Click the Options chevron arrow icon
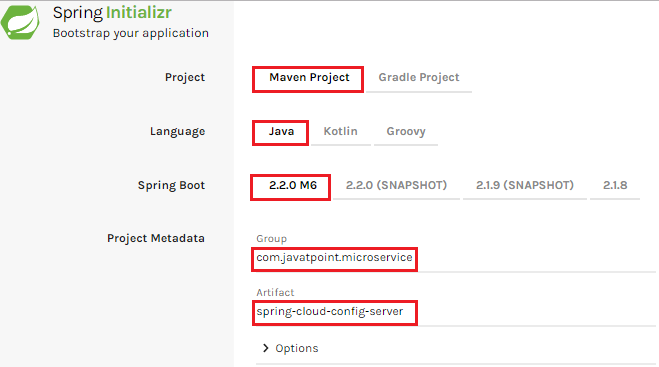Screen dimensions: 659x367 (265, 348)
